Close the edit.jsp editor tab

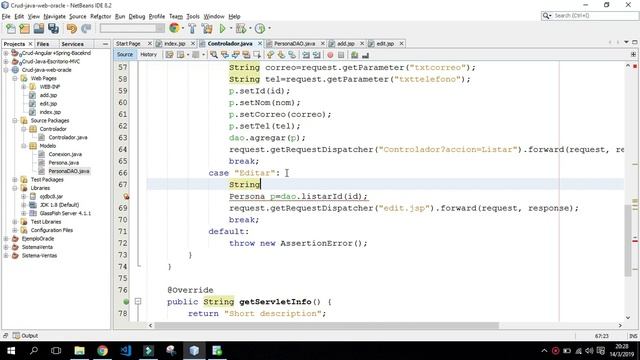pyautogui.click(x=402, y=43)
